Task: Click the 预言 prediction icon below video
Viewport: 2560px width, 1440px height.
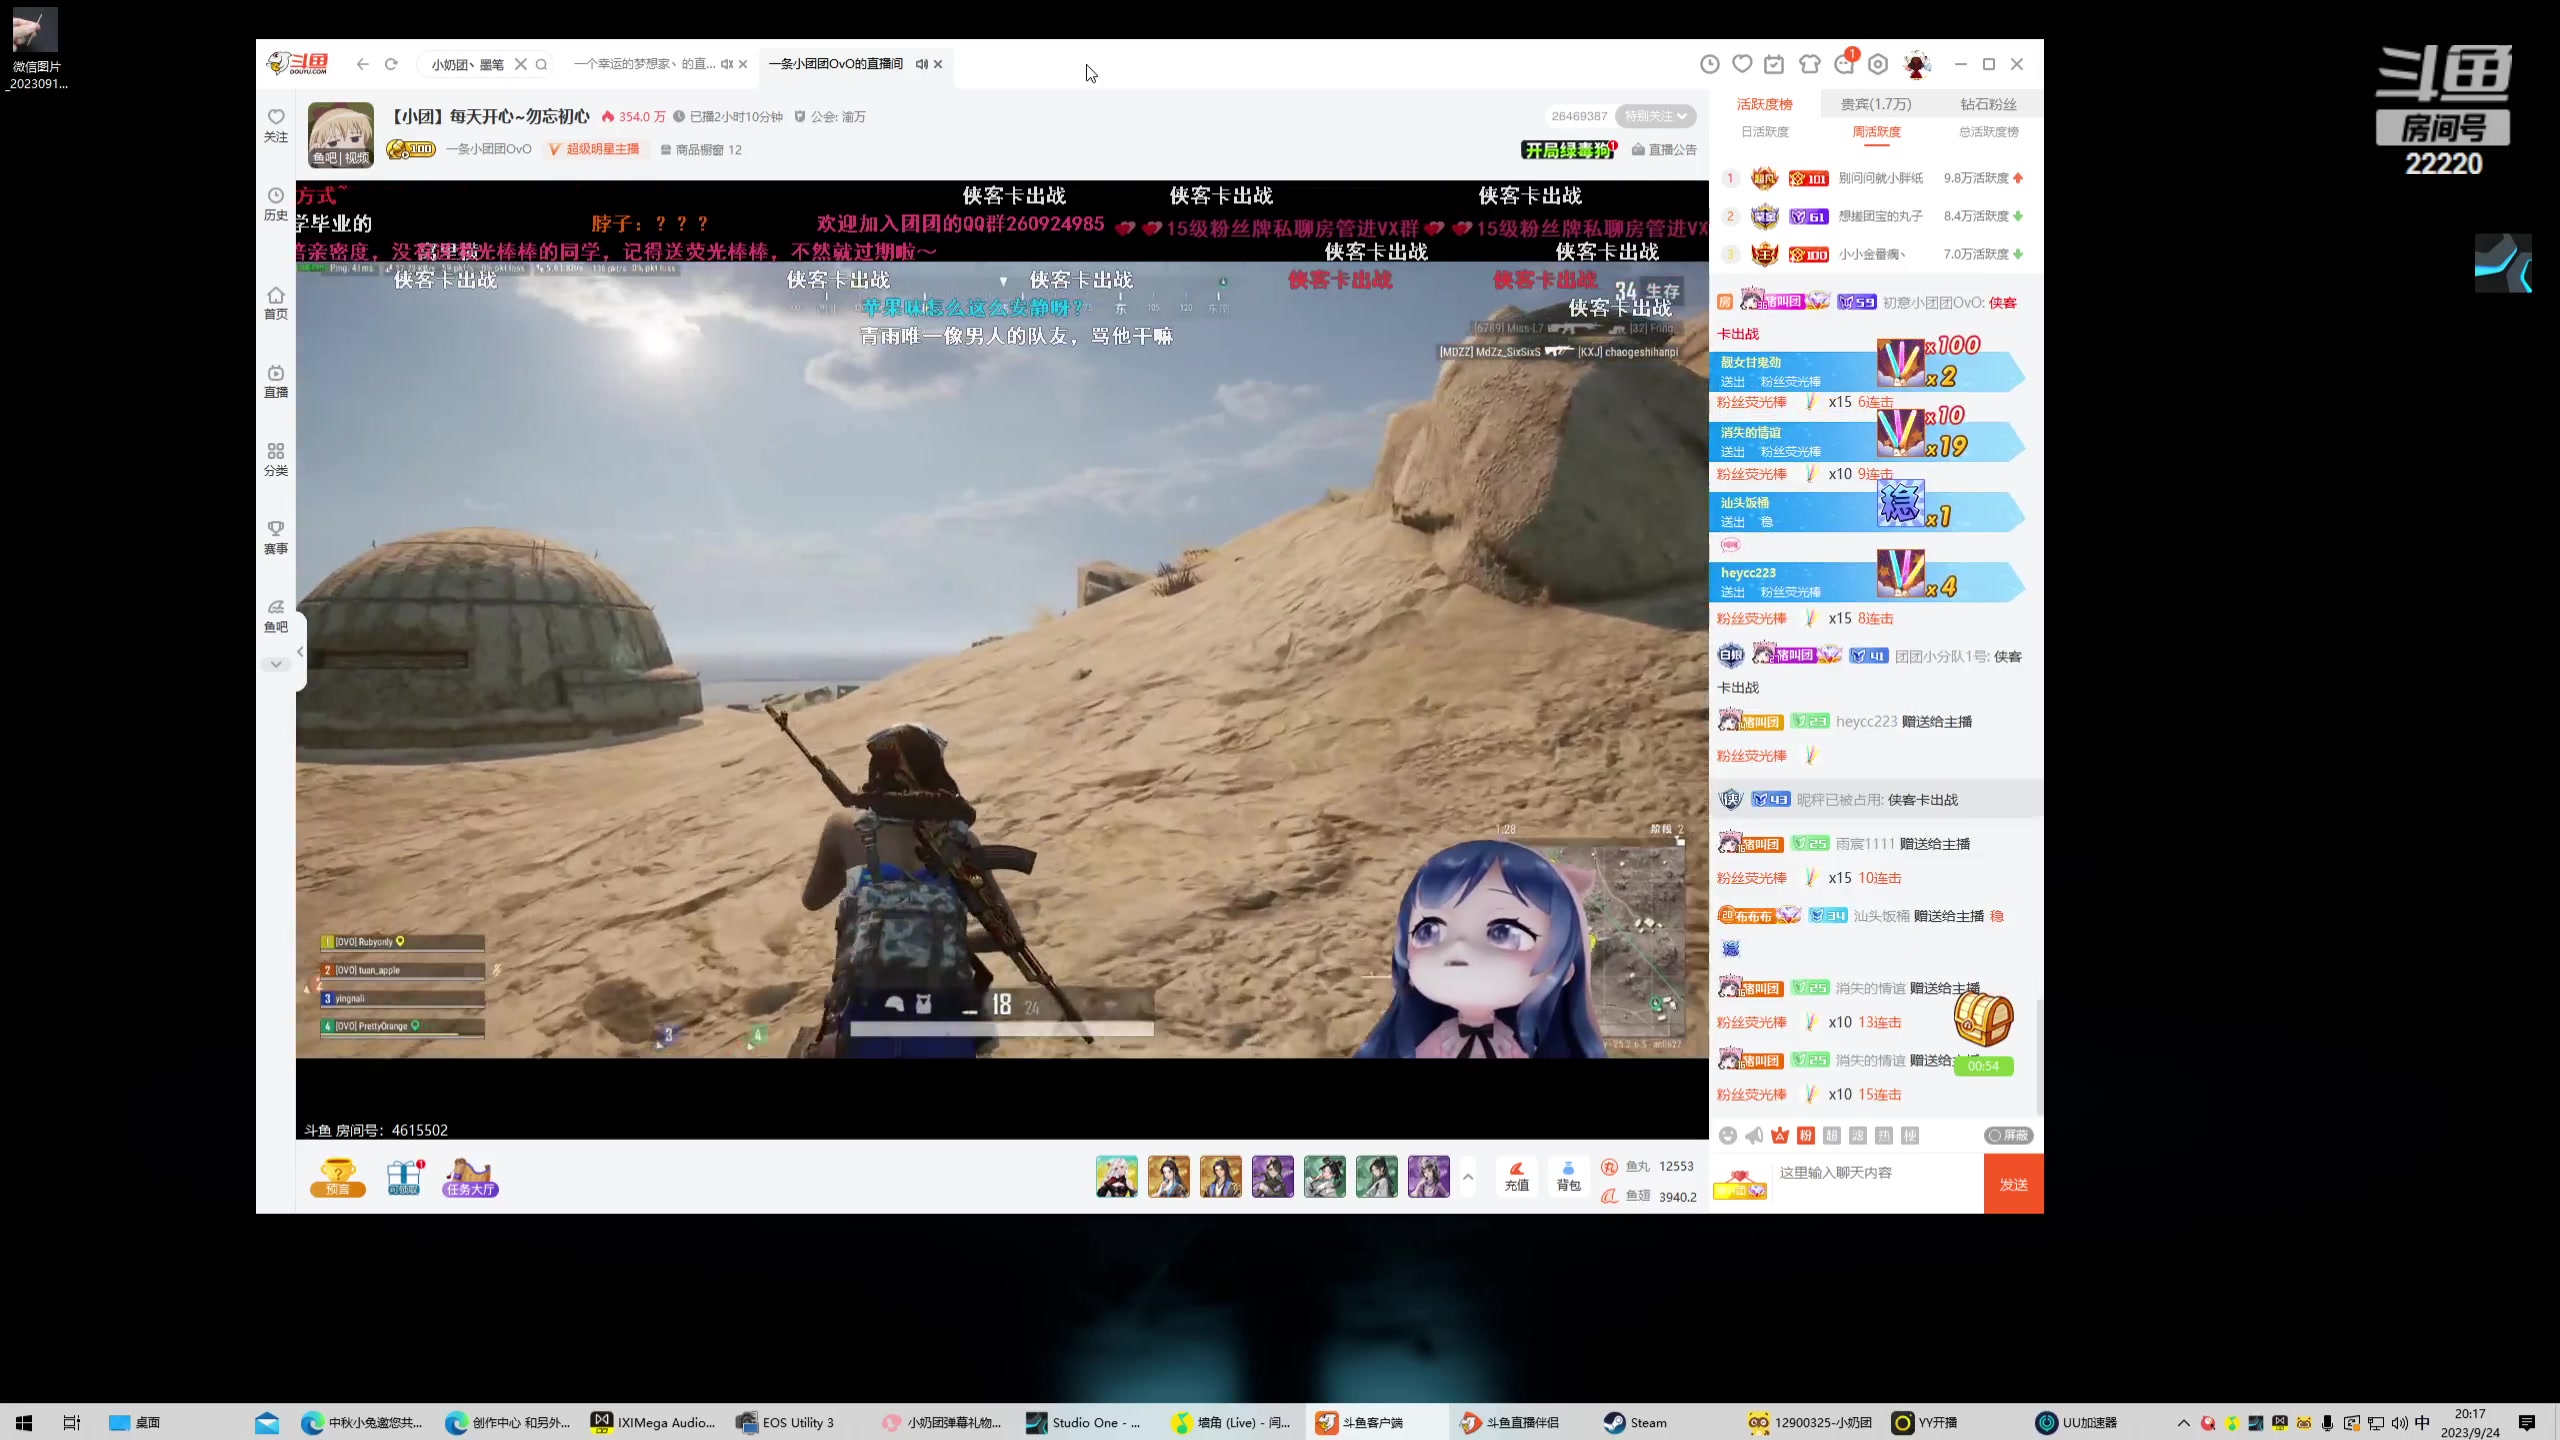Action: pos(338,1177)
